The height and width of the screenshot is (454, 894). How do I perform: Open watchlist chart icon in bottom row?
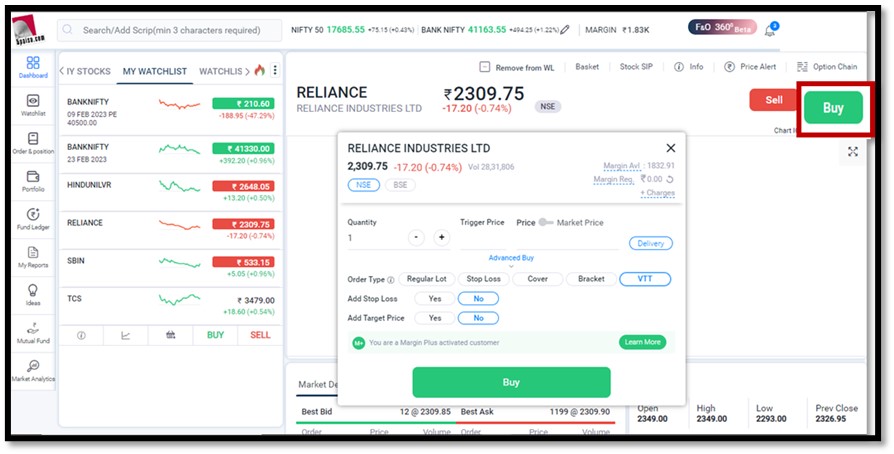[125, 336]
